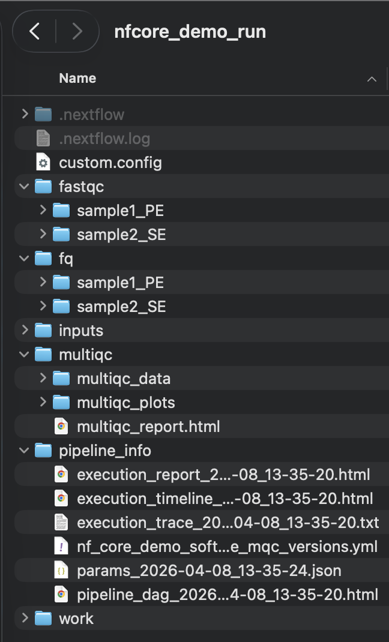Viewport: 389px width, 642px height.
Task: Click sample2_SE folder icon under fastqc
Action: coord(61,234)
